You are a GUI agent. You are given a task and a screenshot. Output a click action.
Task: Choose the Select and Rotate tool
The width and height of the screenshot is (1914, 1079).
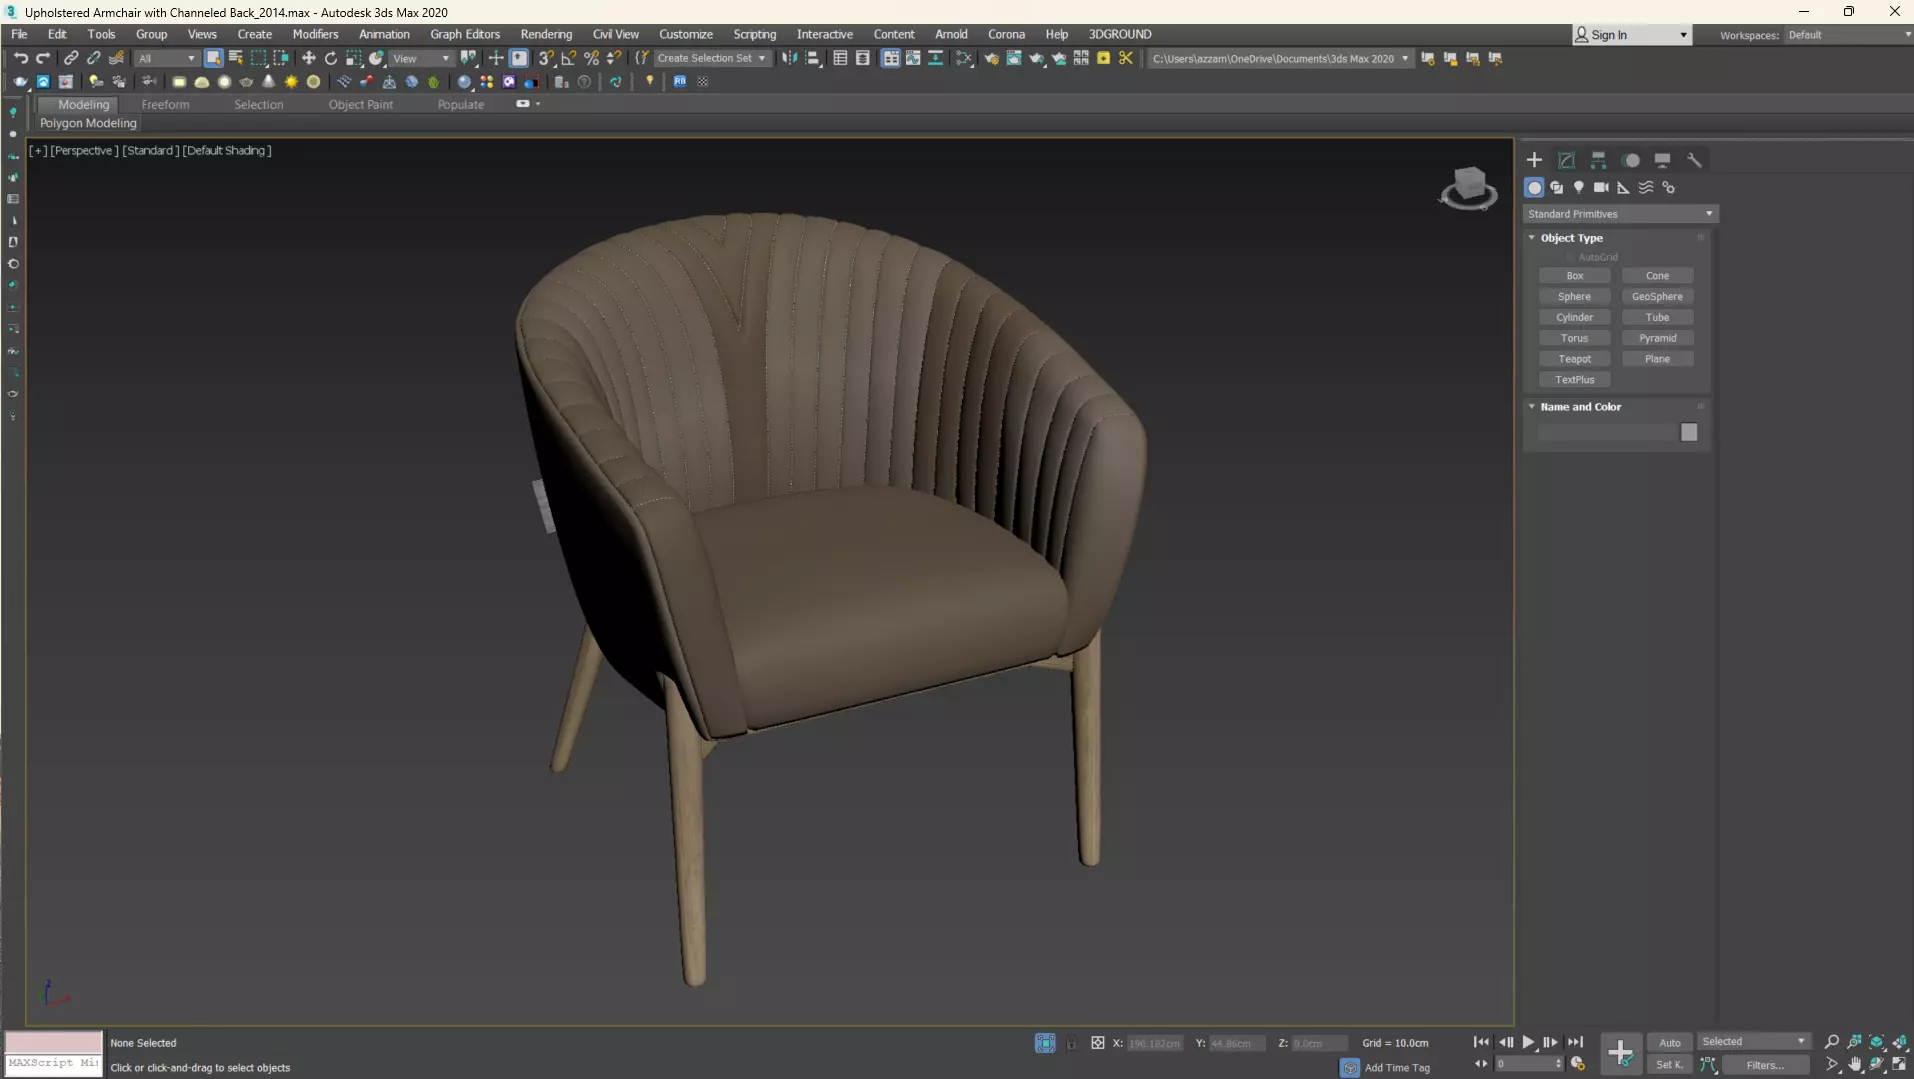[331, 58]
